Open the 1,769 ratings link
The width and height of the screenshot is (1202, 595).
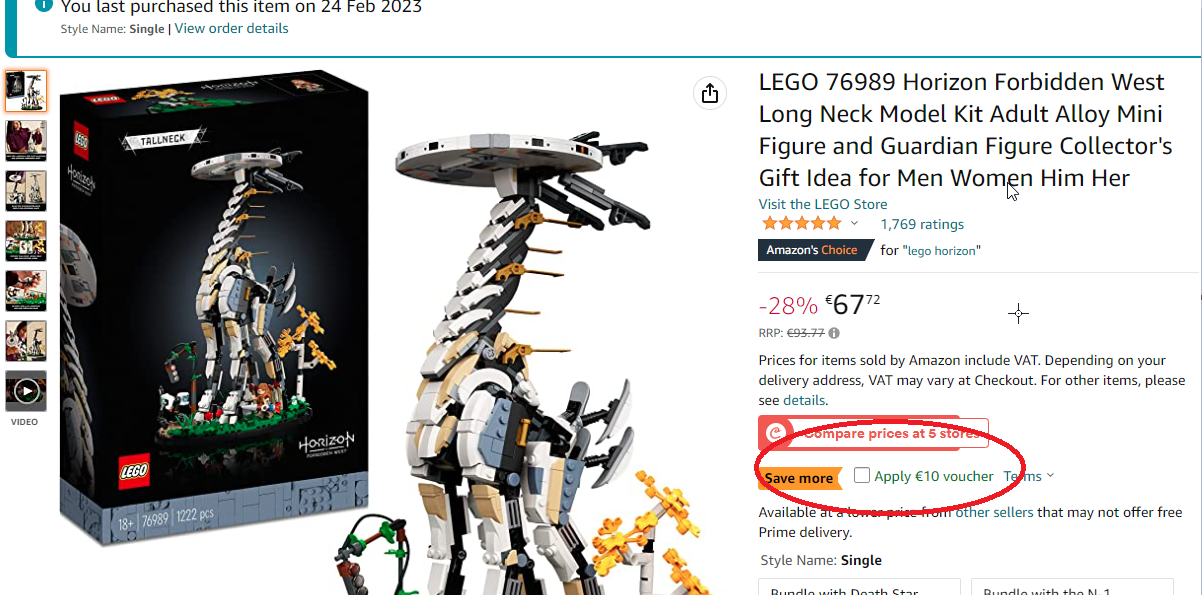(922, 224)
